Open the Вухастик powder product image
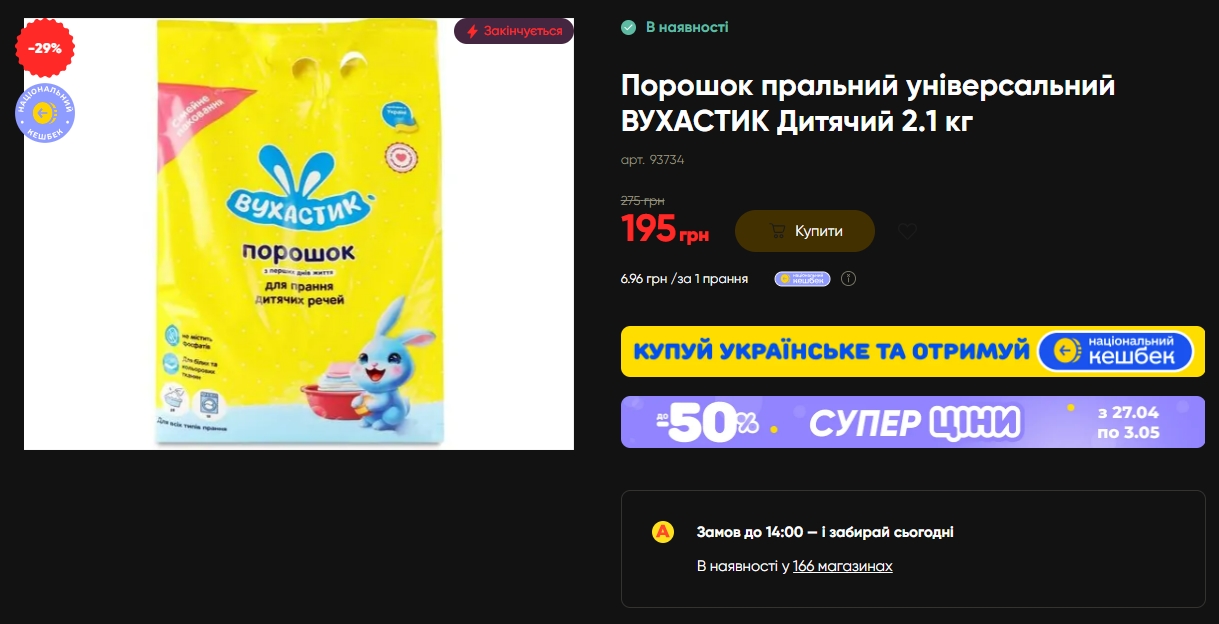The width and height of the screenshot is (1219, 624). (299, 234)
